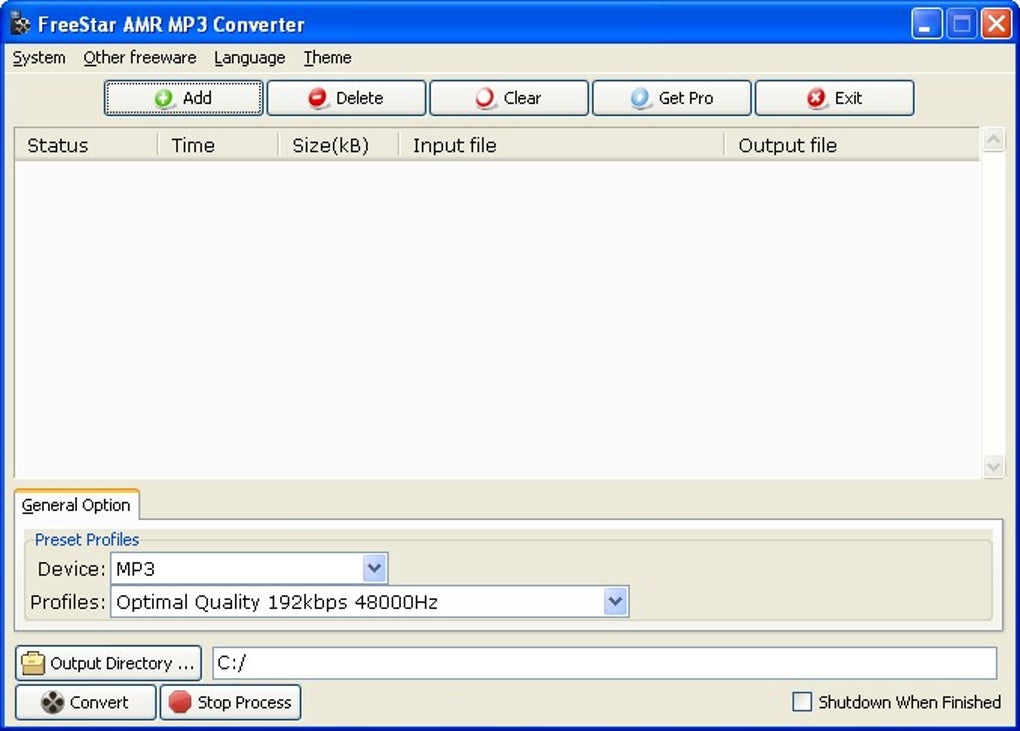Click the Exit button
Viewport: 1020px width, 731px height.
[x=834, y=98]
